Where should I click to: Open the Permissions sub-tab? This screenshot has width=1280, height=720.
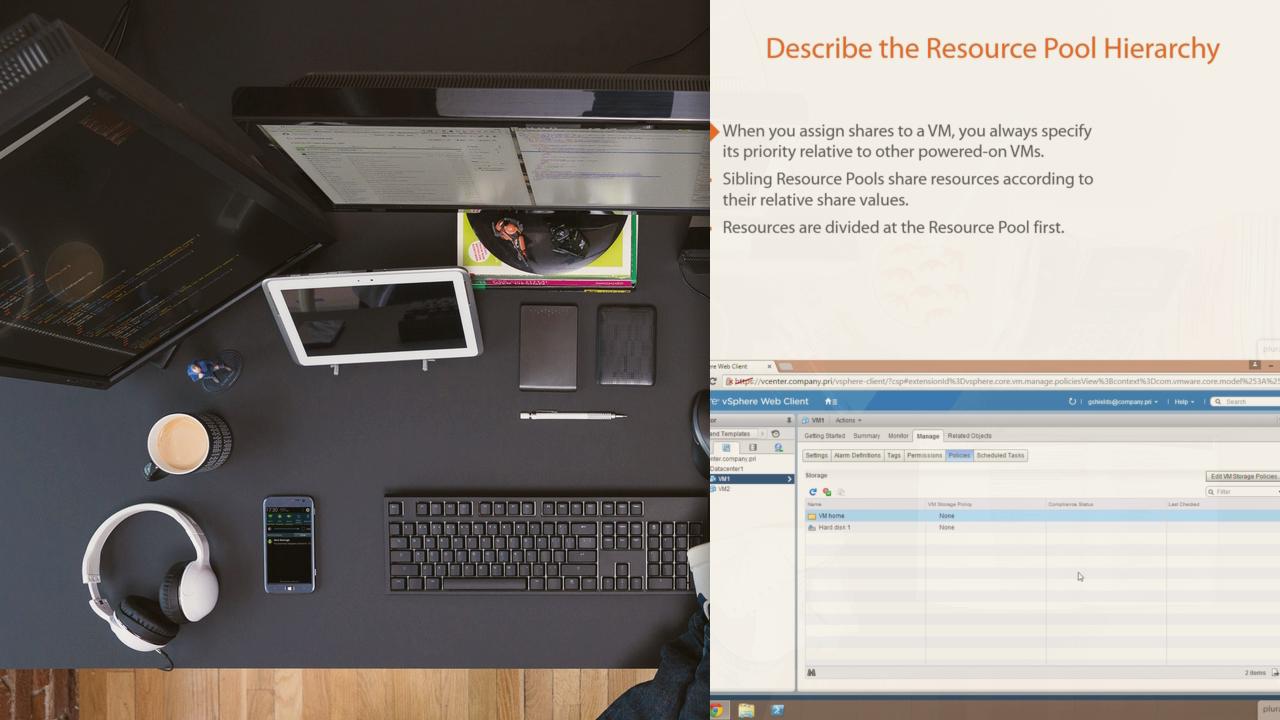click(x=924, y=455)
